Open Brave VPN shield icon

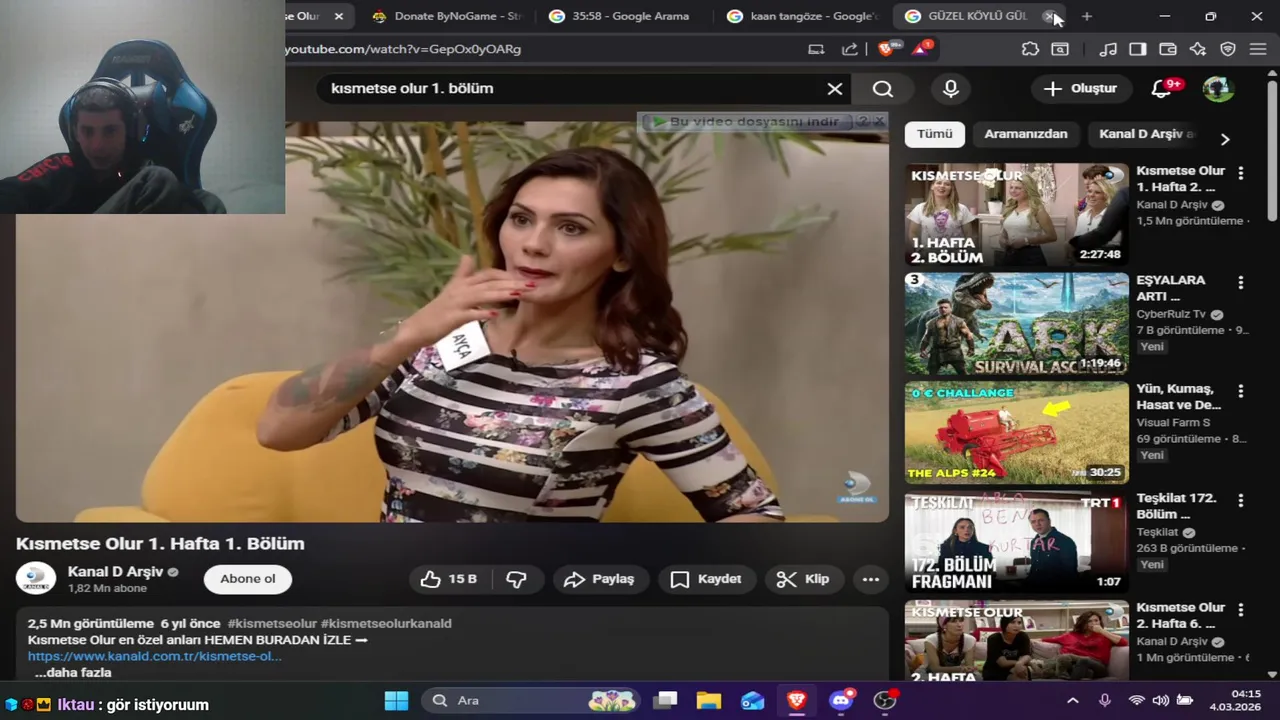1228,49
